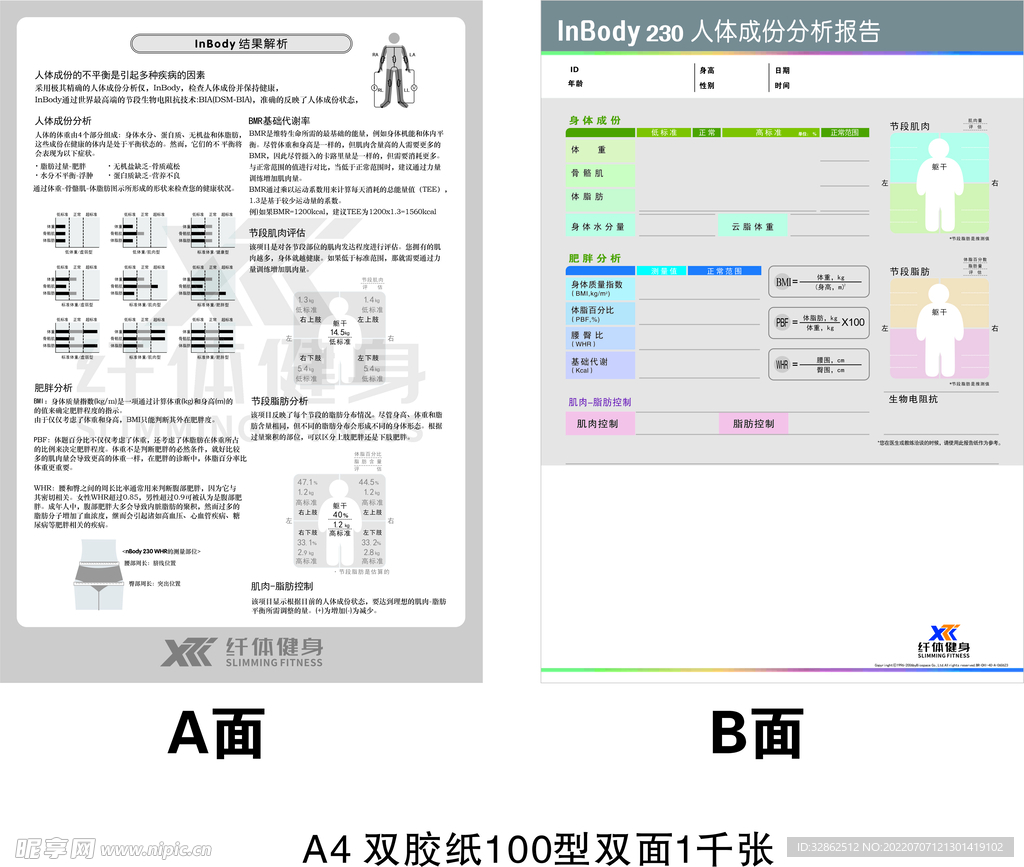Click the 体重 row label
The width and height of the screenshot is (1024, 867).
tap(600, 150)
